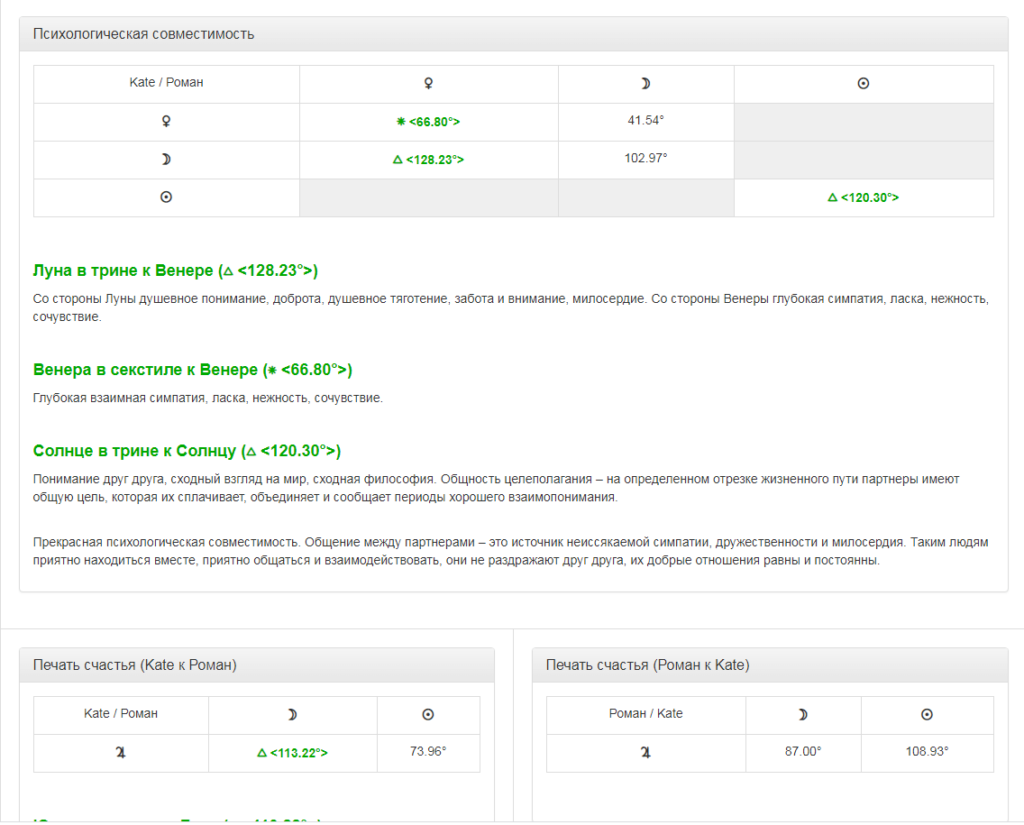This screenshot has width=1024, height=825.
Task: Select the Sun symbol row header in top table
Action: [166, 197]
